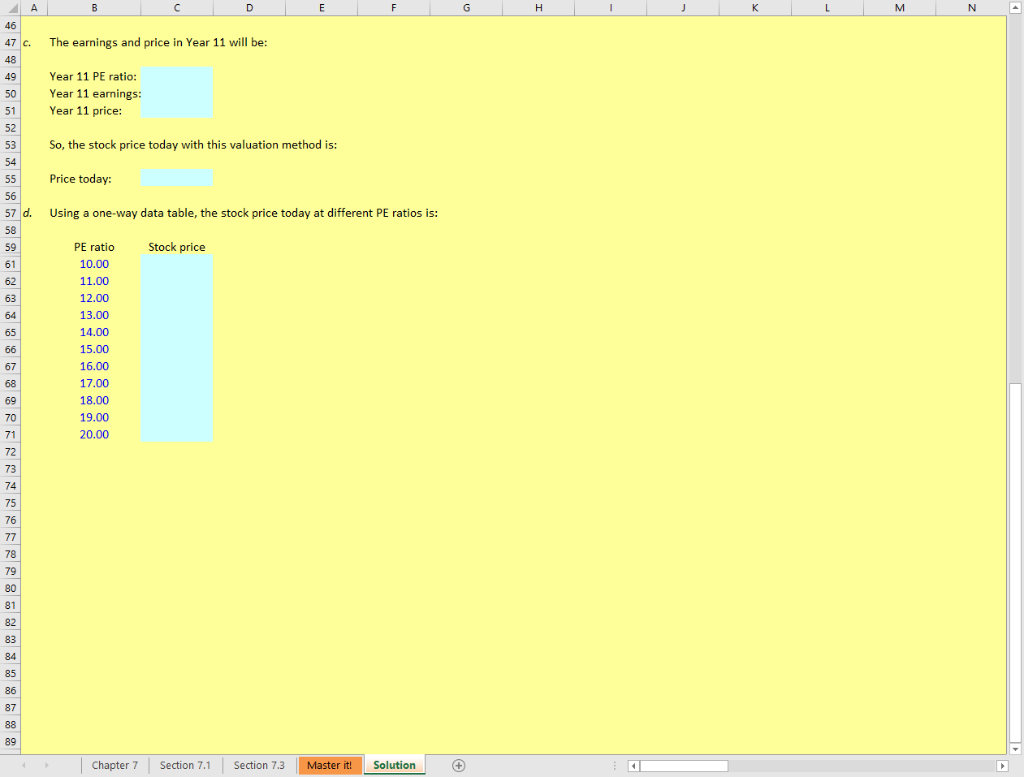Click the 'Year 11 PE ratio:' label
Screen dimensions: 1024x777
point(93,76)
